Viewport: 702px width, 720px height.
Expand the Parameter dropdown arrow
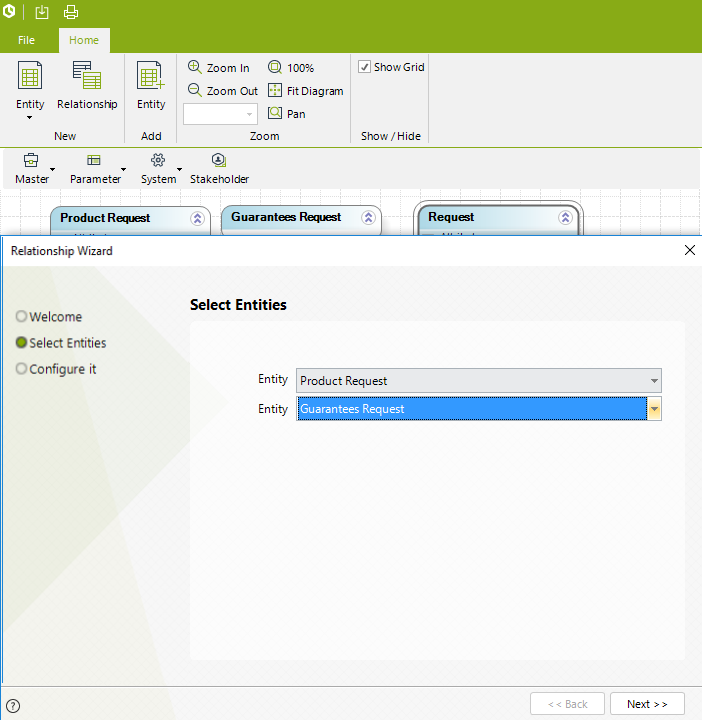(124, 169)
